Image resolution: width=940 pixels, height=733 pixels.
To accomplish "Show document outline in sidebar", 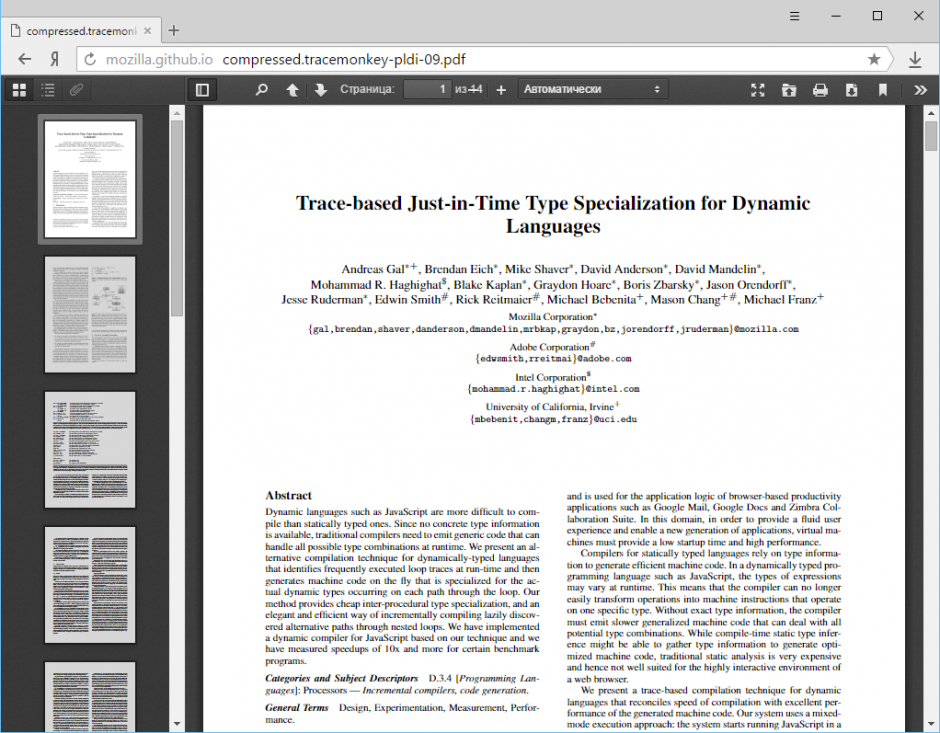I will point(48,90).
